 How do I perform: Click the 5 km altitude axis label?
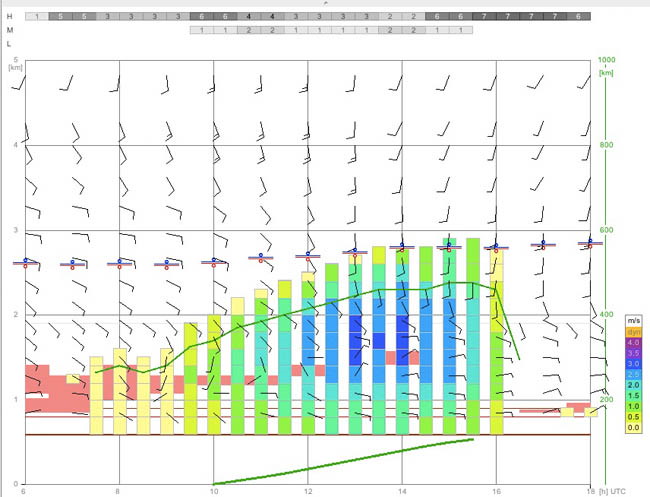tap(16, 60)
